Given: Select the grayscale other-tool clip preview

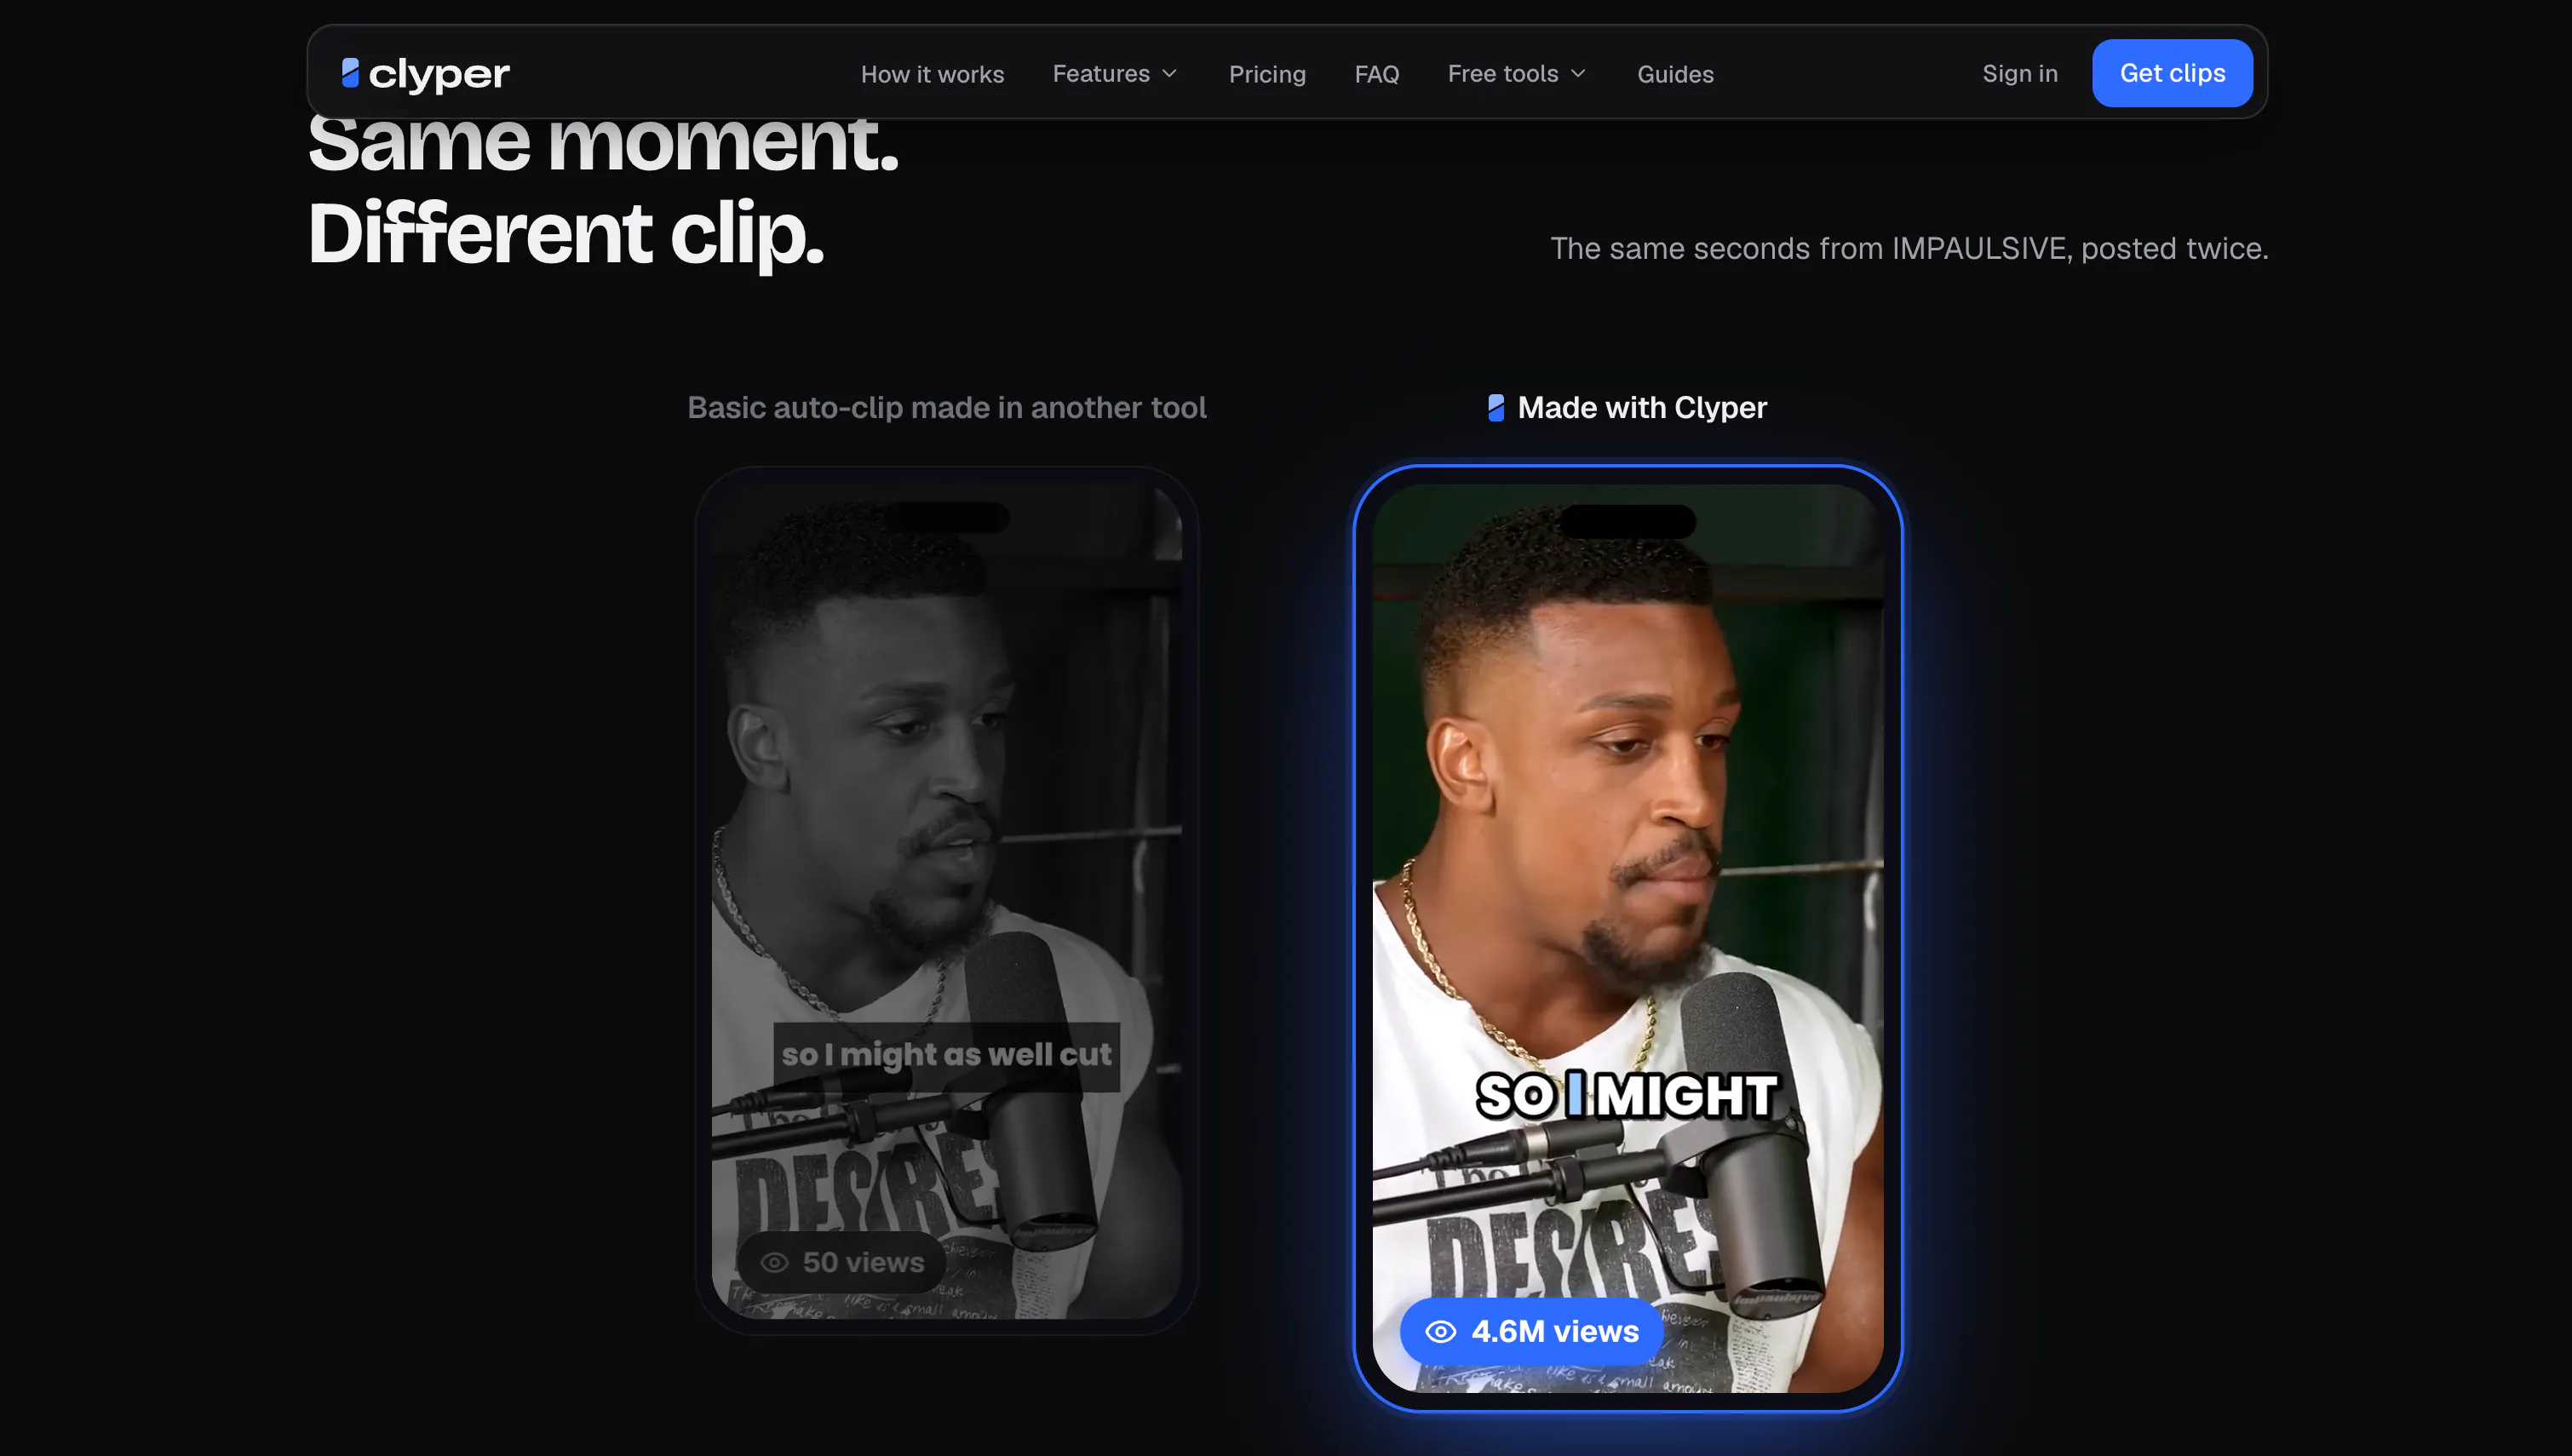Looking at the screenshot, I should point(946,900).
